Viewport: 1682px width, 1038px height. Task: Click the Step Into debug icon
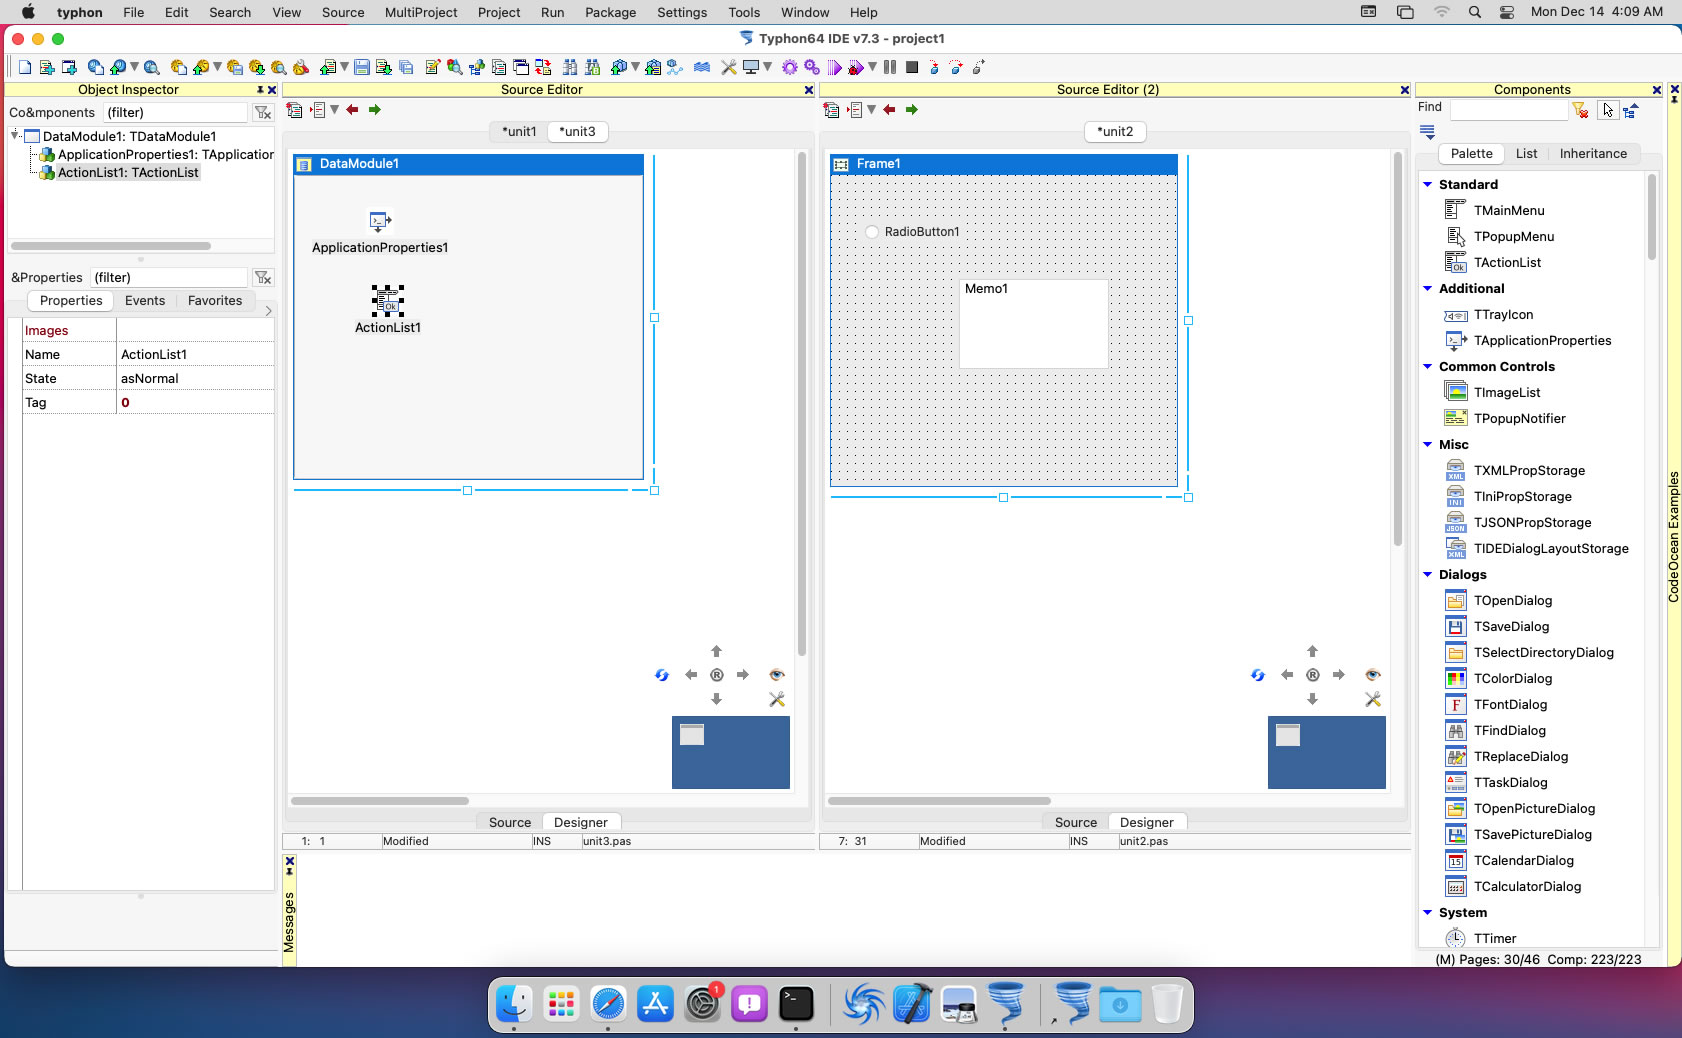point(934,67)
